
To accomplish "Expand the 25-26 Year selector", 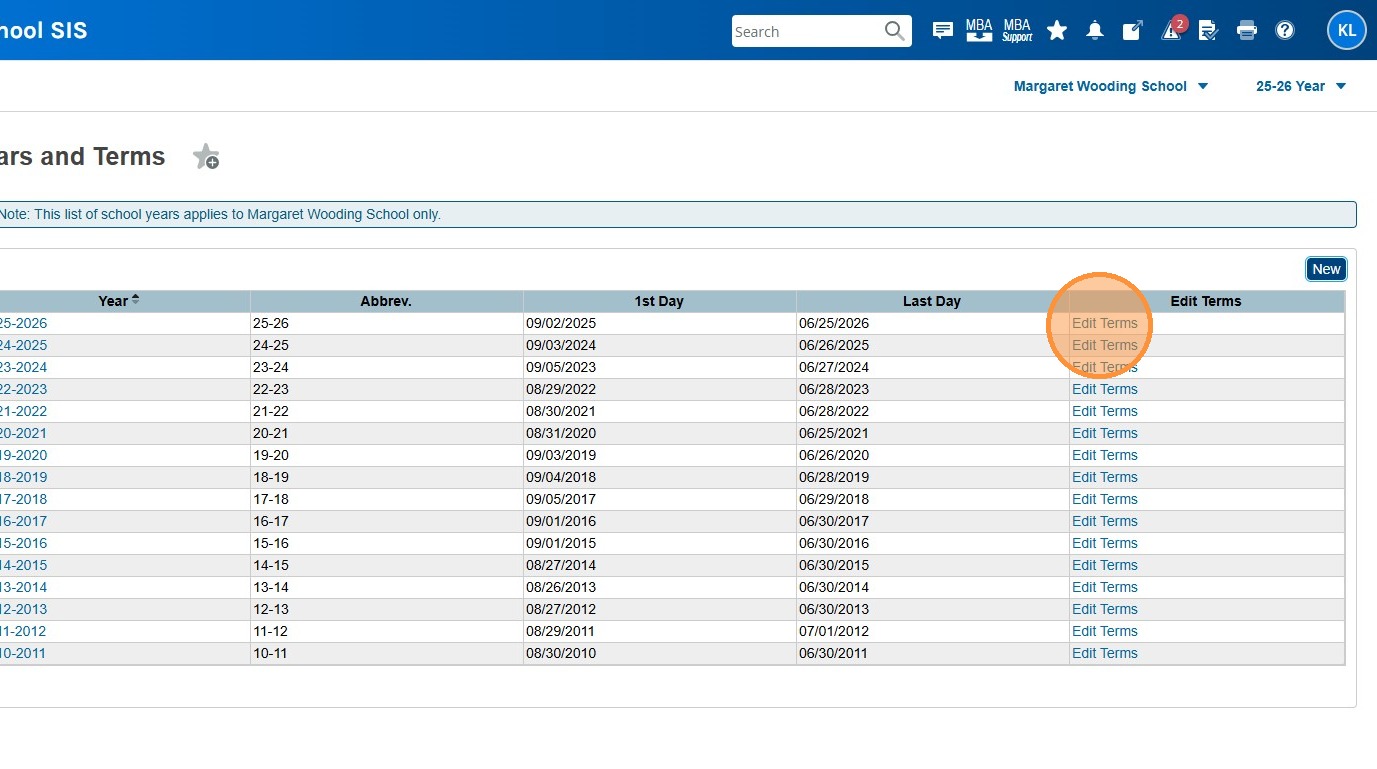I will (1300, 86).
